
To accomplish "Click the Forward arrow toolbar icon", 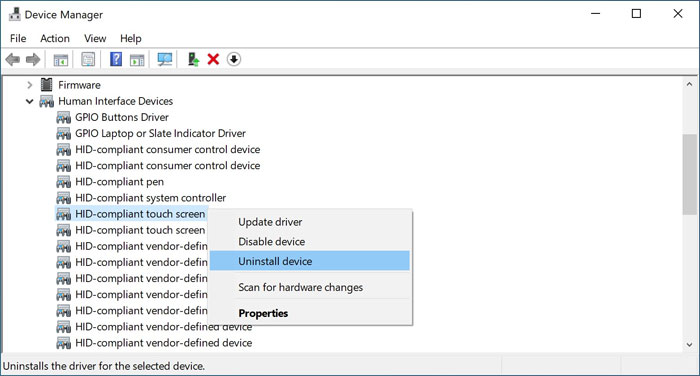I will point(33,59).
